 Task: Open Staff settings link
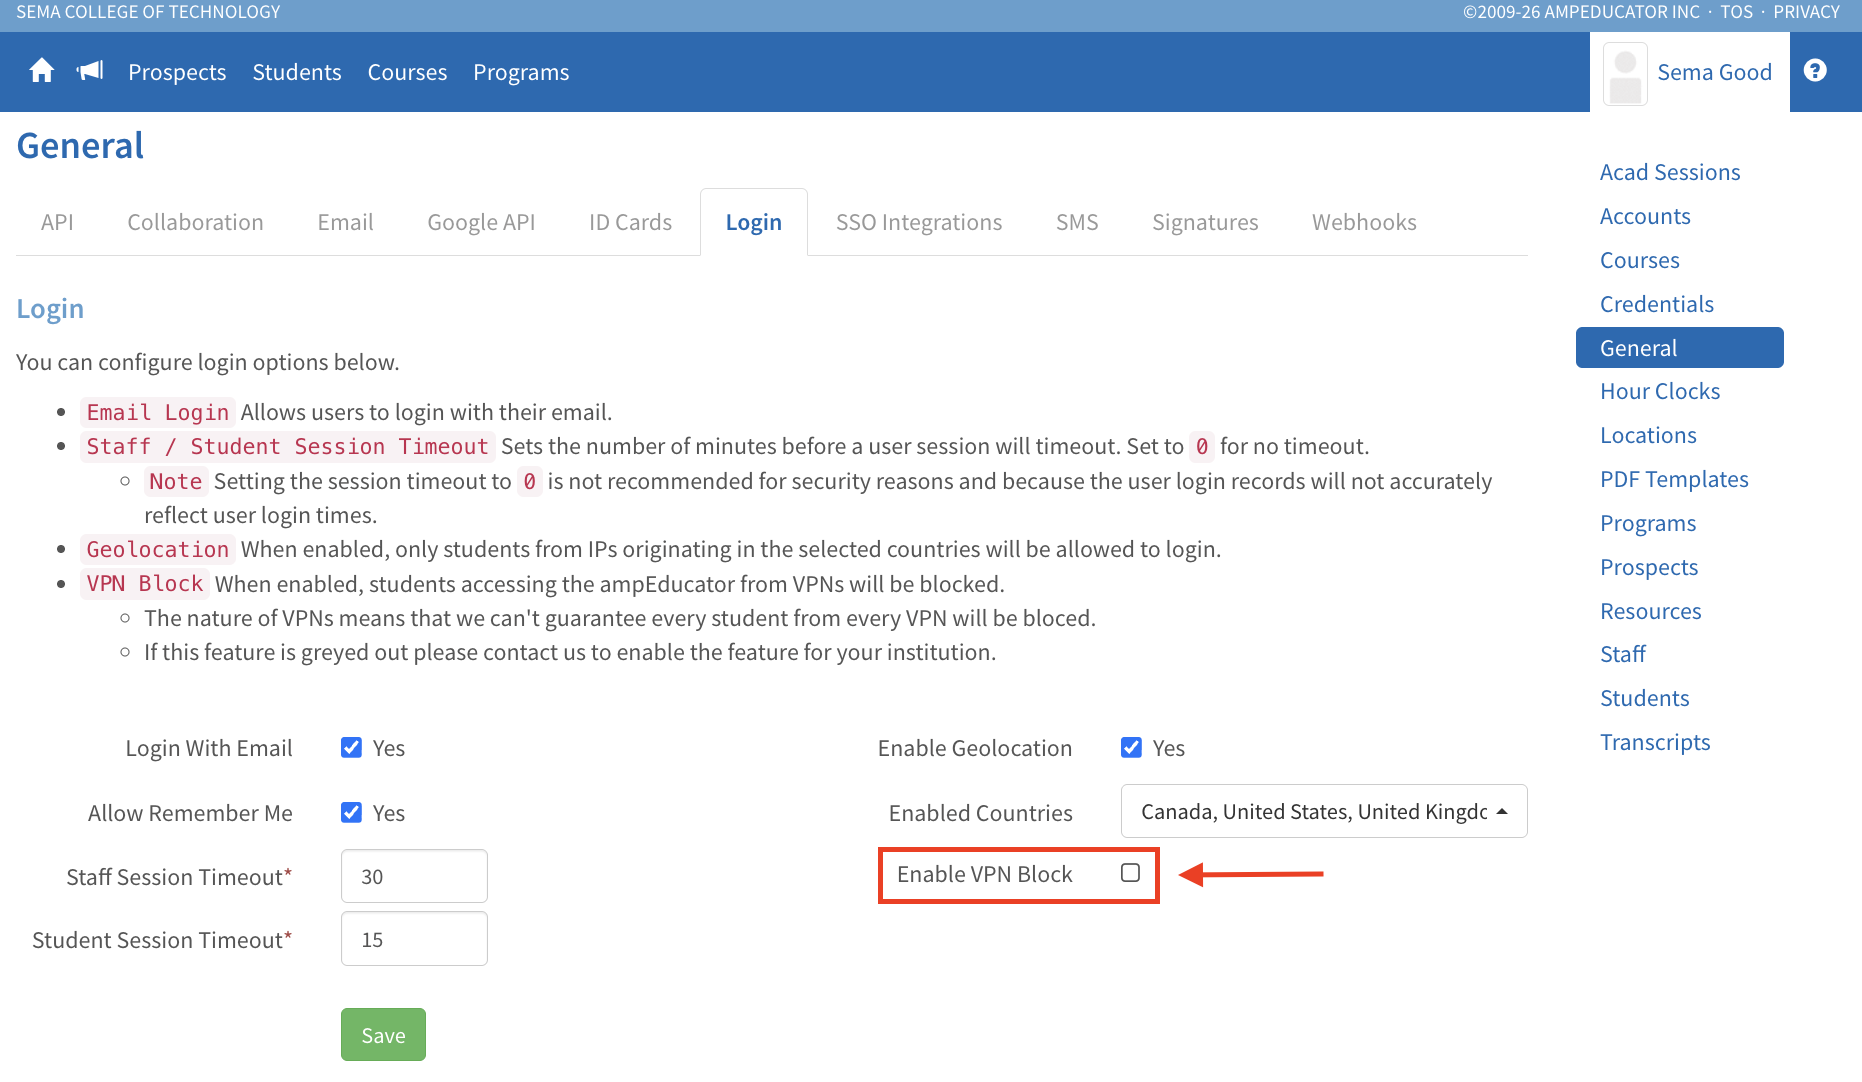coord(1622,654)
